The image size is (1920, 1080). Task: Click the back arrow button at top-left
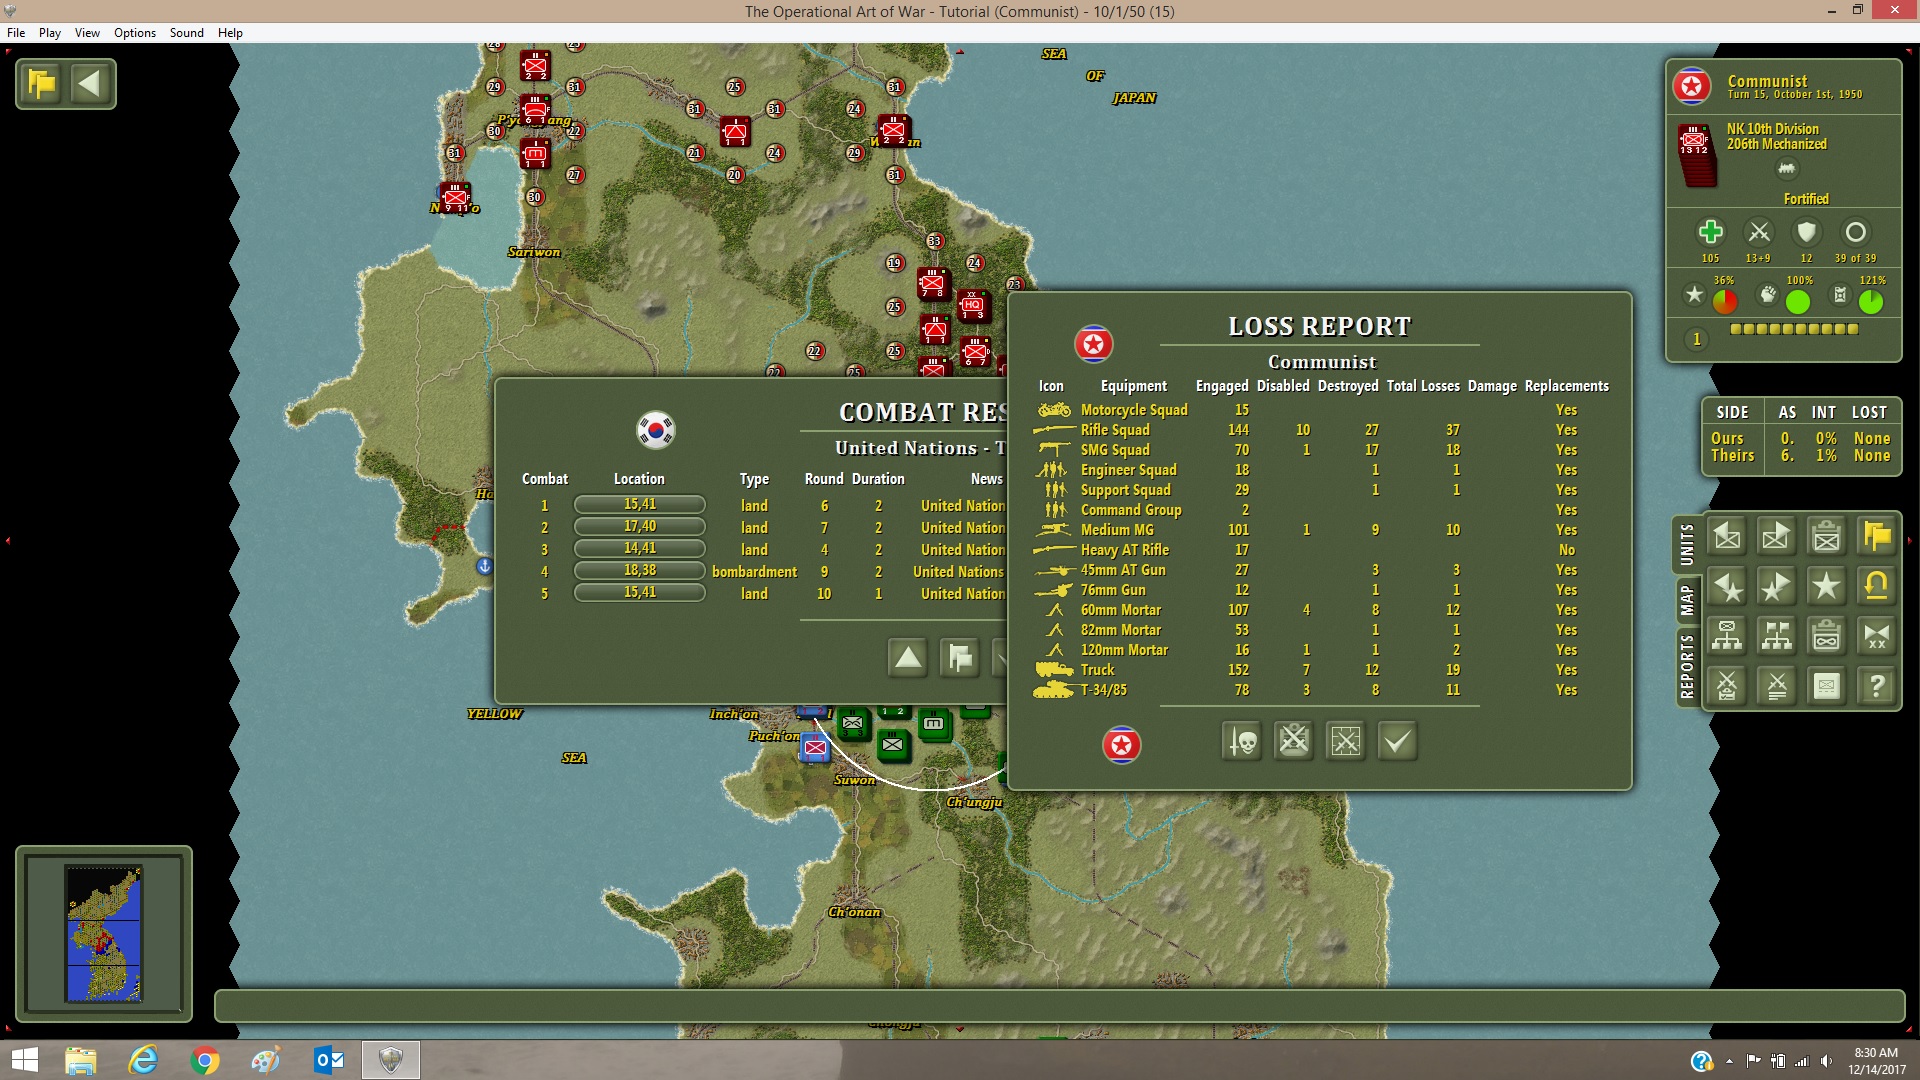tap(90, 83)
